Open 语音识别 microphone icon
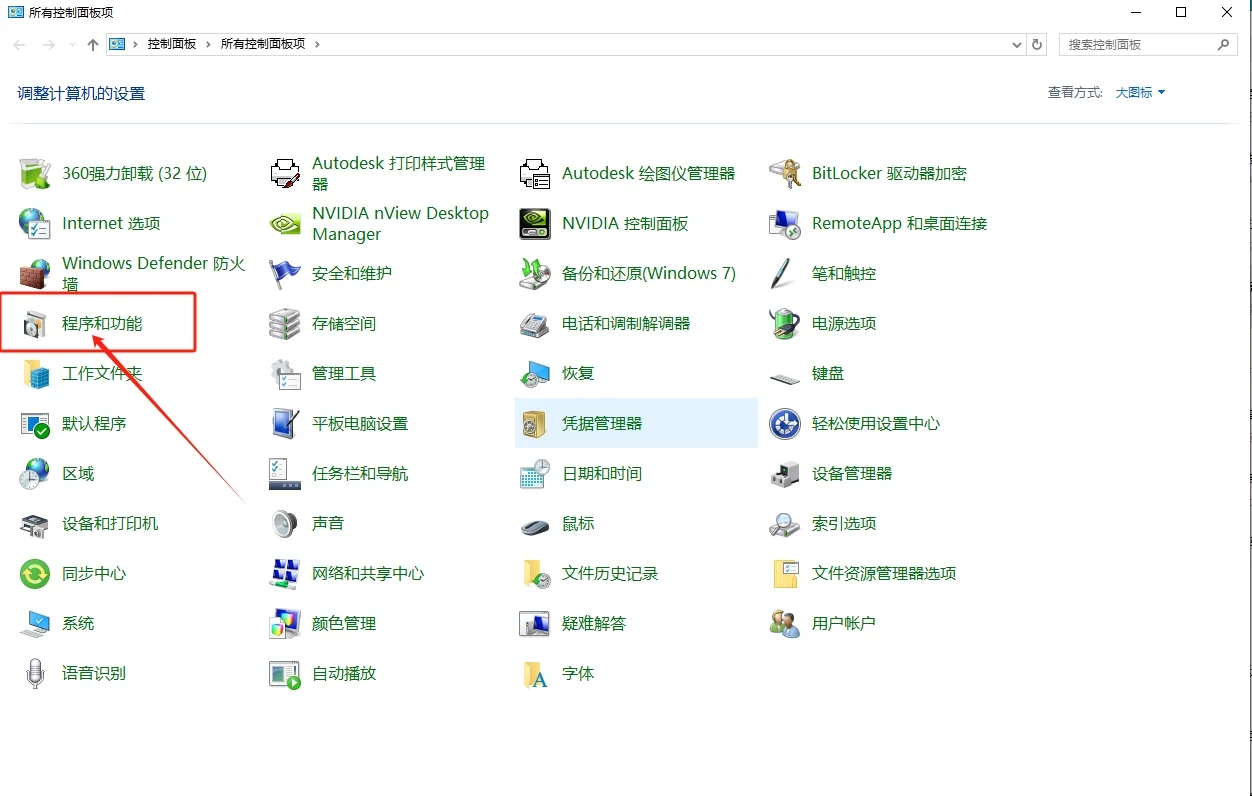 pyautogui.click(x=35, y=673)
